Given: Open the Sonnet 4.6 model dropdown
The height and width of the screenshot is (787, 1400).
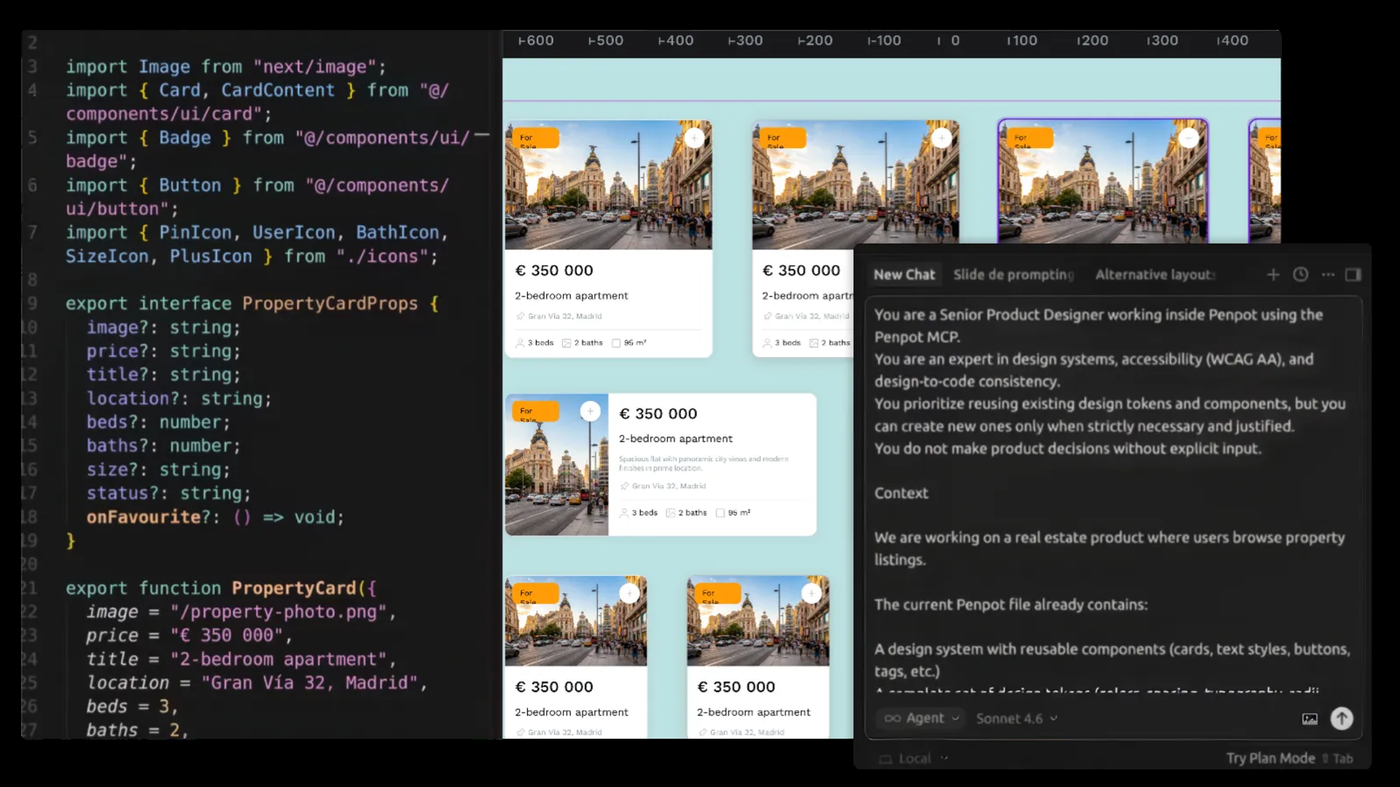Looking at the screenshot, I should (1016, 718).
